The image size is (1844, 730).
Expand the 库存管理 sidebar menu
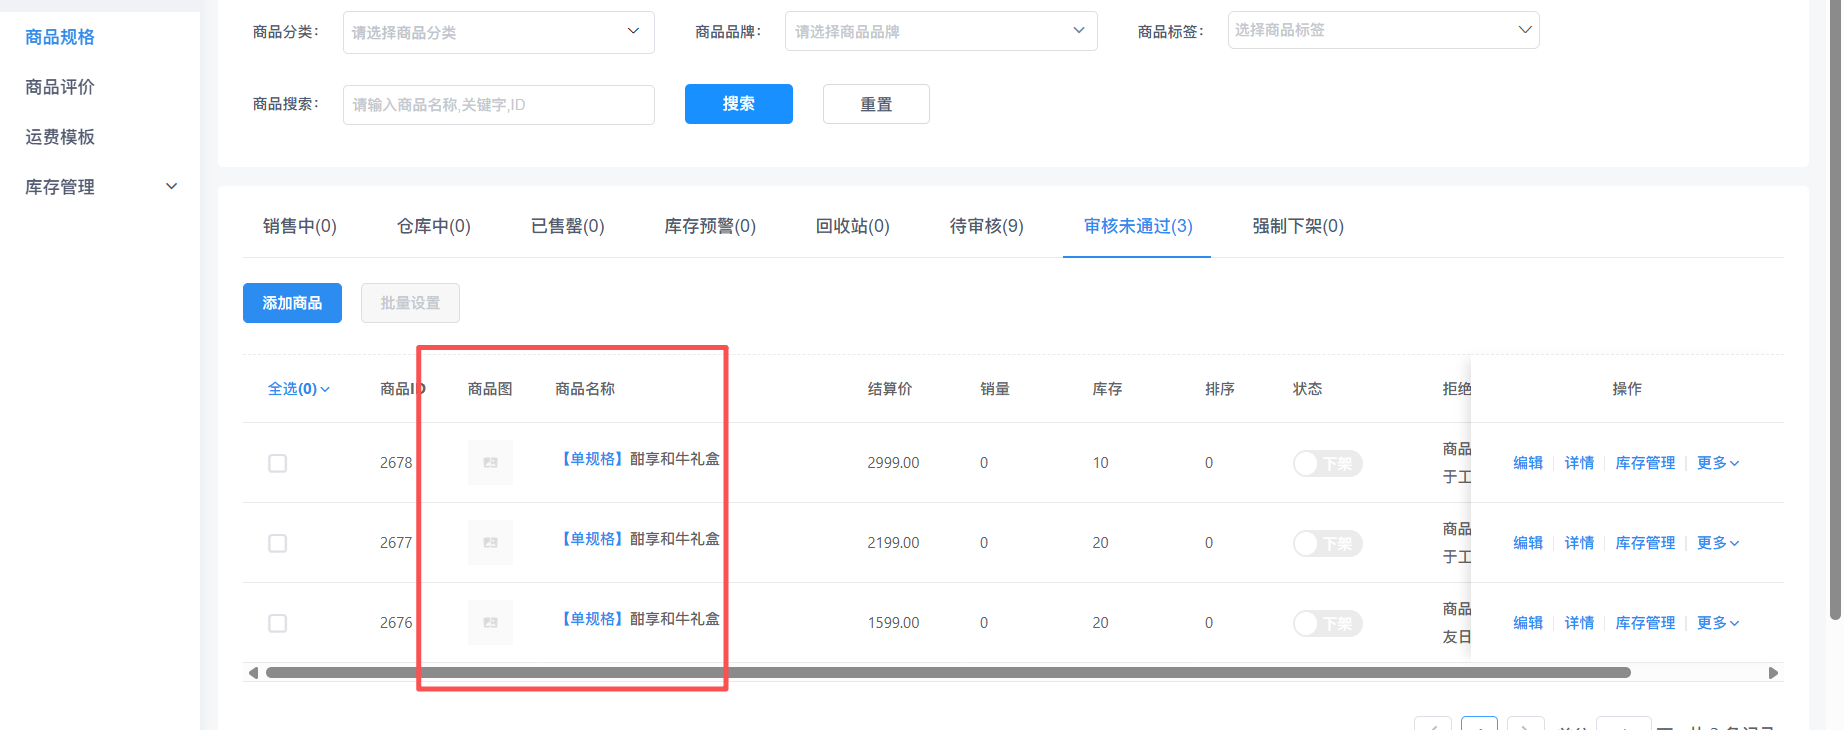click(100, 187)
